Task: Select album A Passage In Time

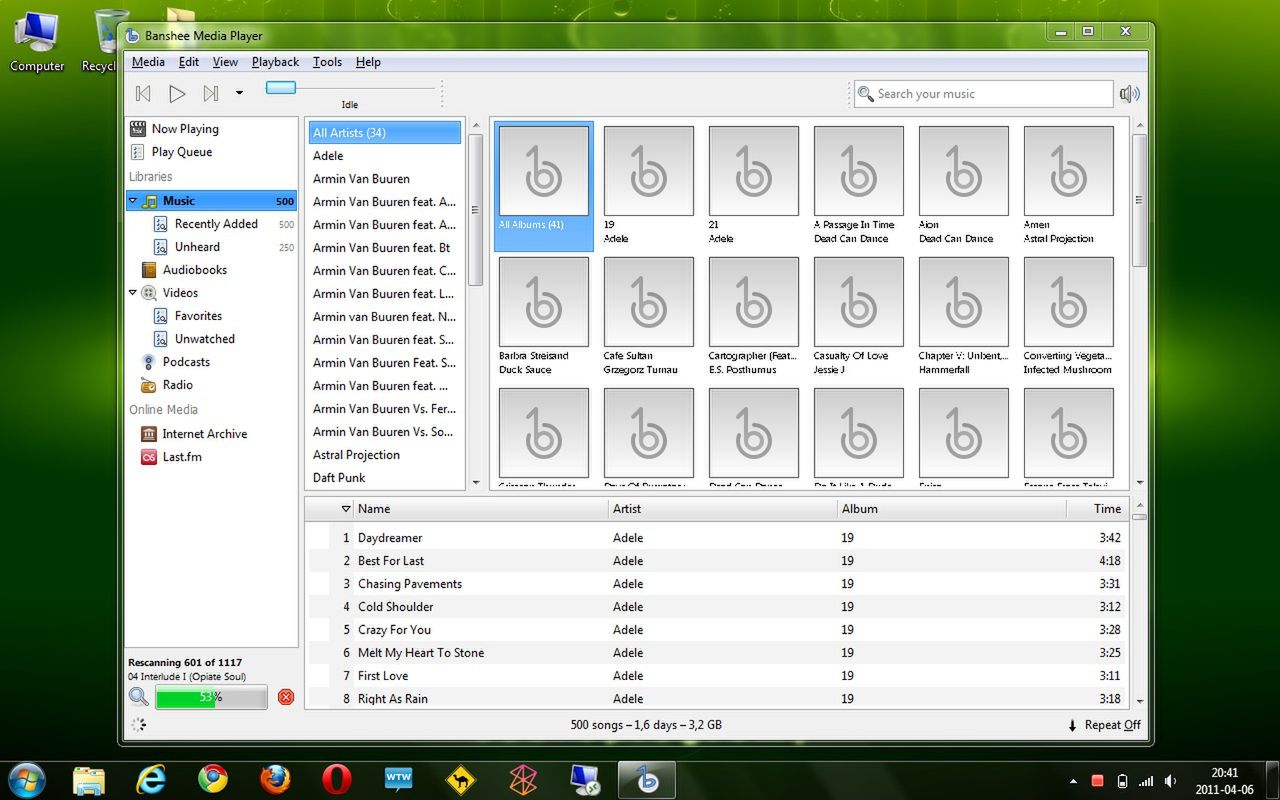Action: pos(859,185)
